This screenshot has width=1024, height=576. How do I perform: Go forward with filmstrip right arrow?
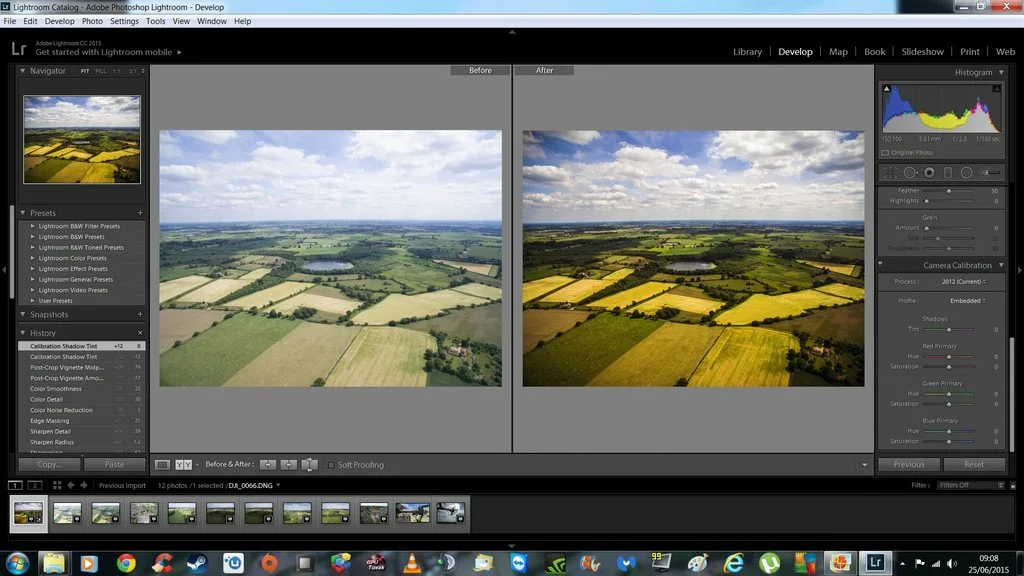tap(84, 485)
